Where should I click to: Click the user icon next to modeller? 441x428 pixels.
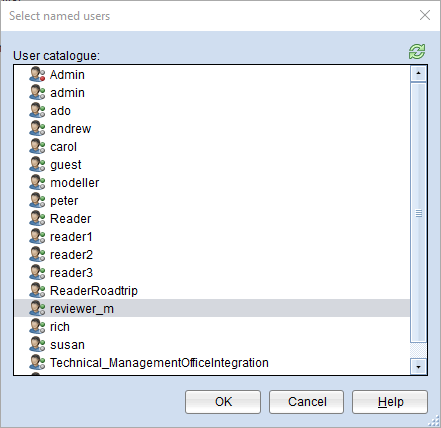[x=37, y=182]
